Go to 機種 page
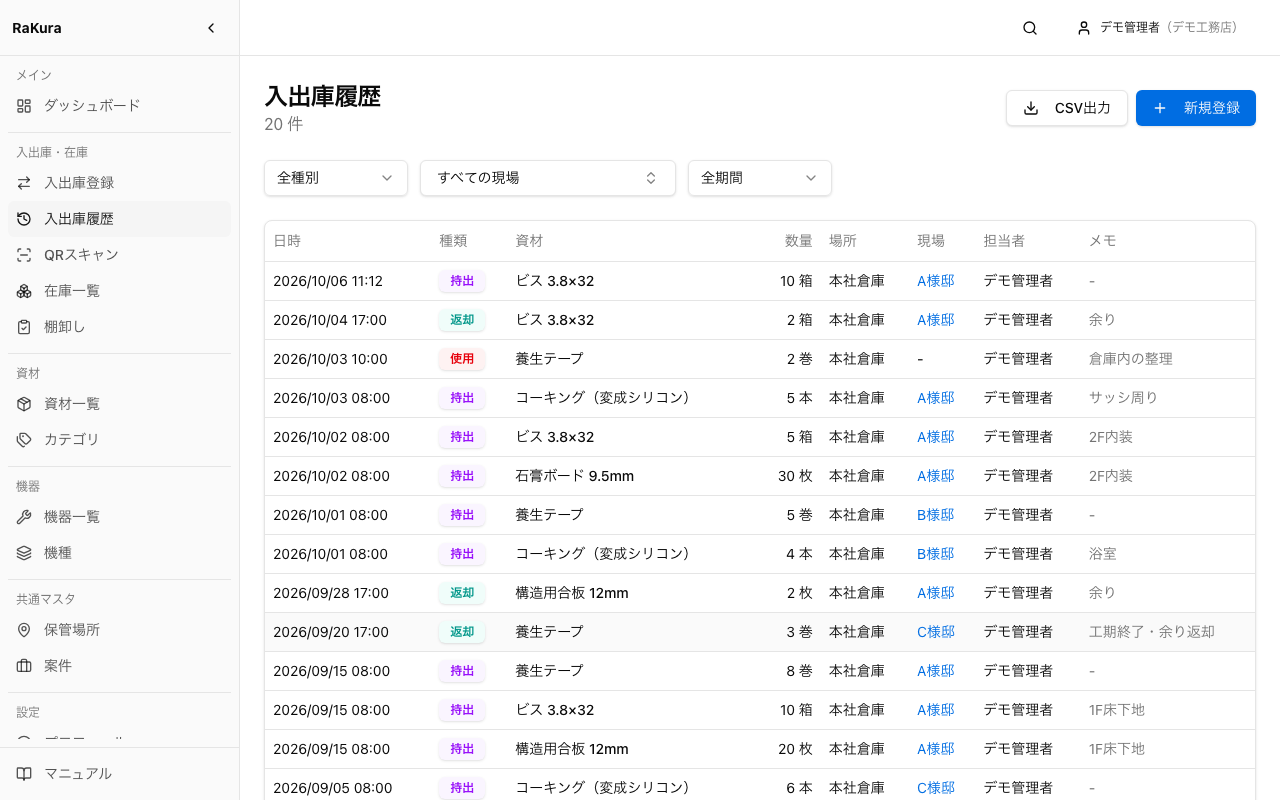The width and height of the screenshot is (1280, 800). pyautogui.click(x=119, y=553)
